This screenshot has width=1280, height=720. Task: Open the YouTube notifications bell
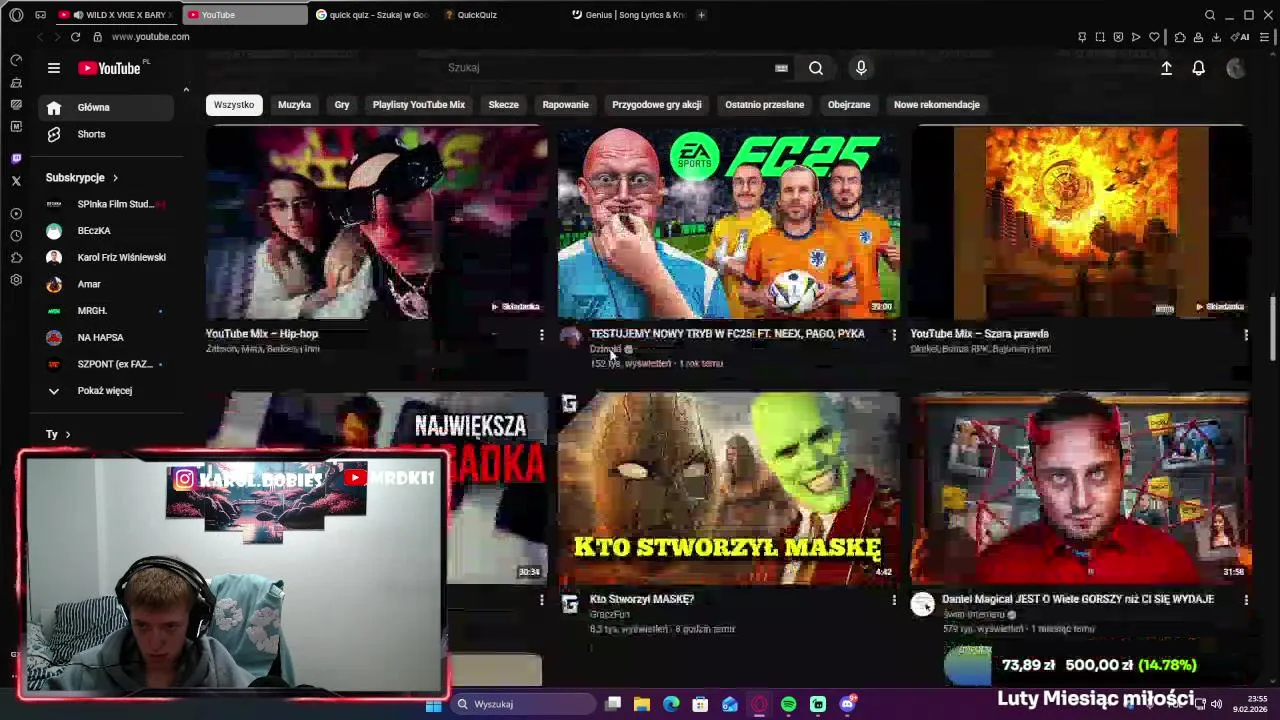click(1198, 68)
